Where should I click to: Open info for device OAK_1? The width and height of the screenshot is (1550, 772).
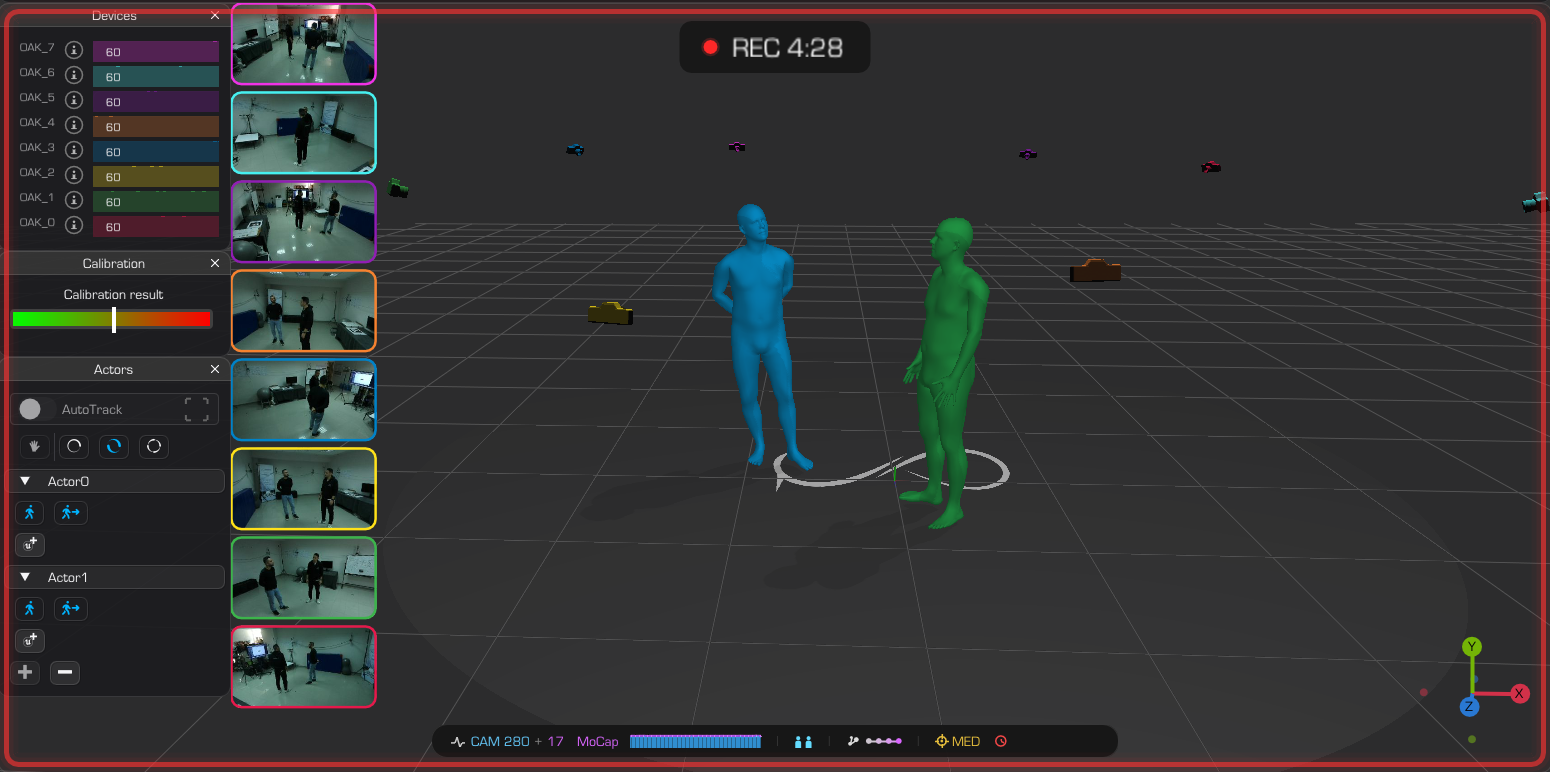(x=73, y=199)
